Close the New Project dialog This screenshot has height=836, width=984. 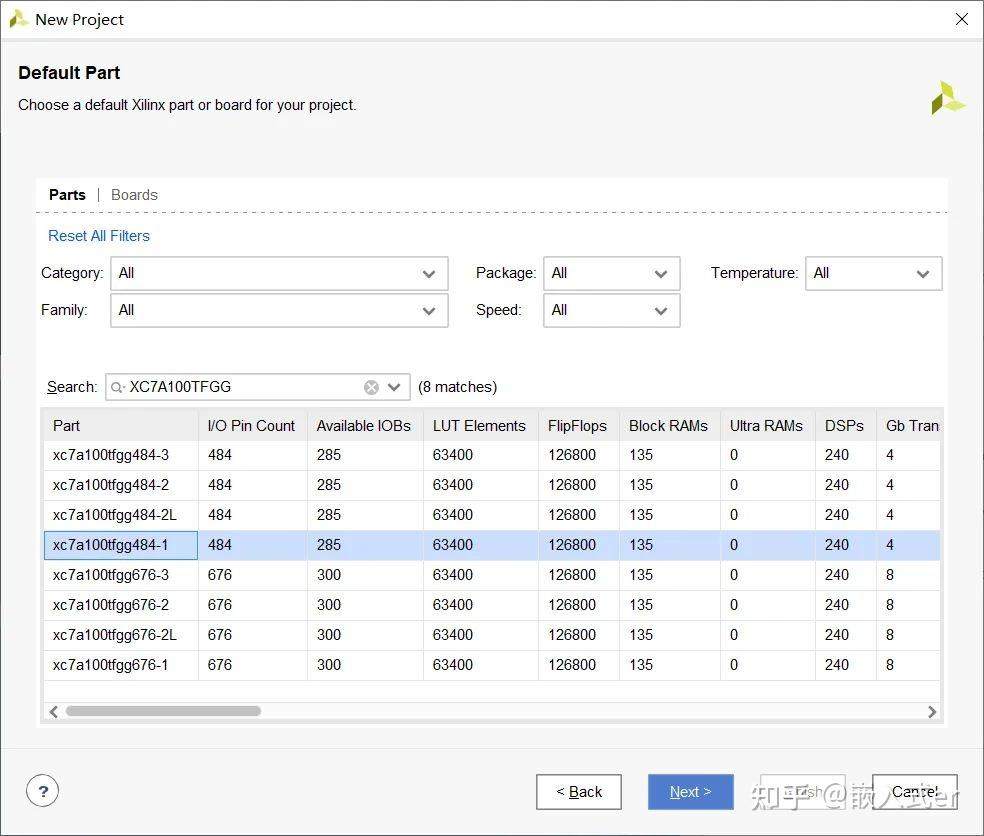click(961, 19)
